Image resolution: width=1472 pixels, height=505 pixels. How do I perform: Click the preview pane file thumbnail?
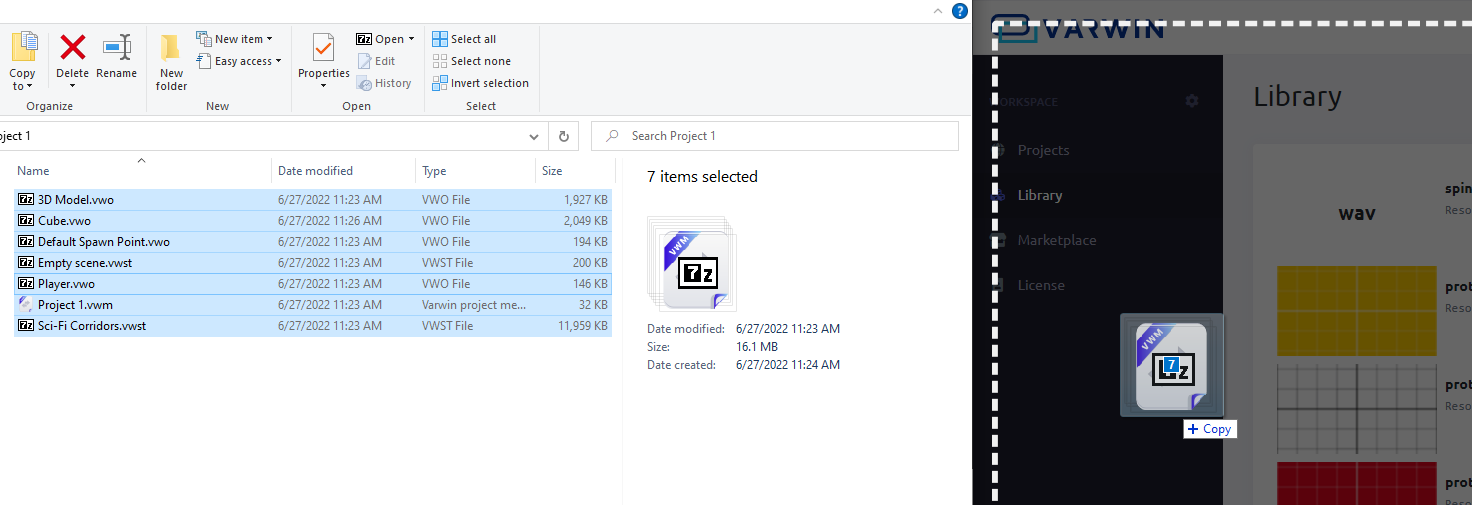tap(692, 263)
